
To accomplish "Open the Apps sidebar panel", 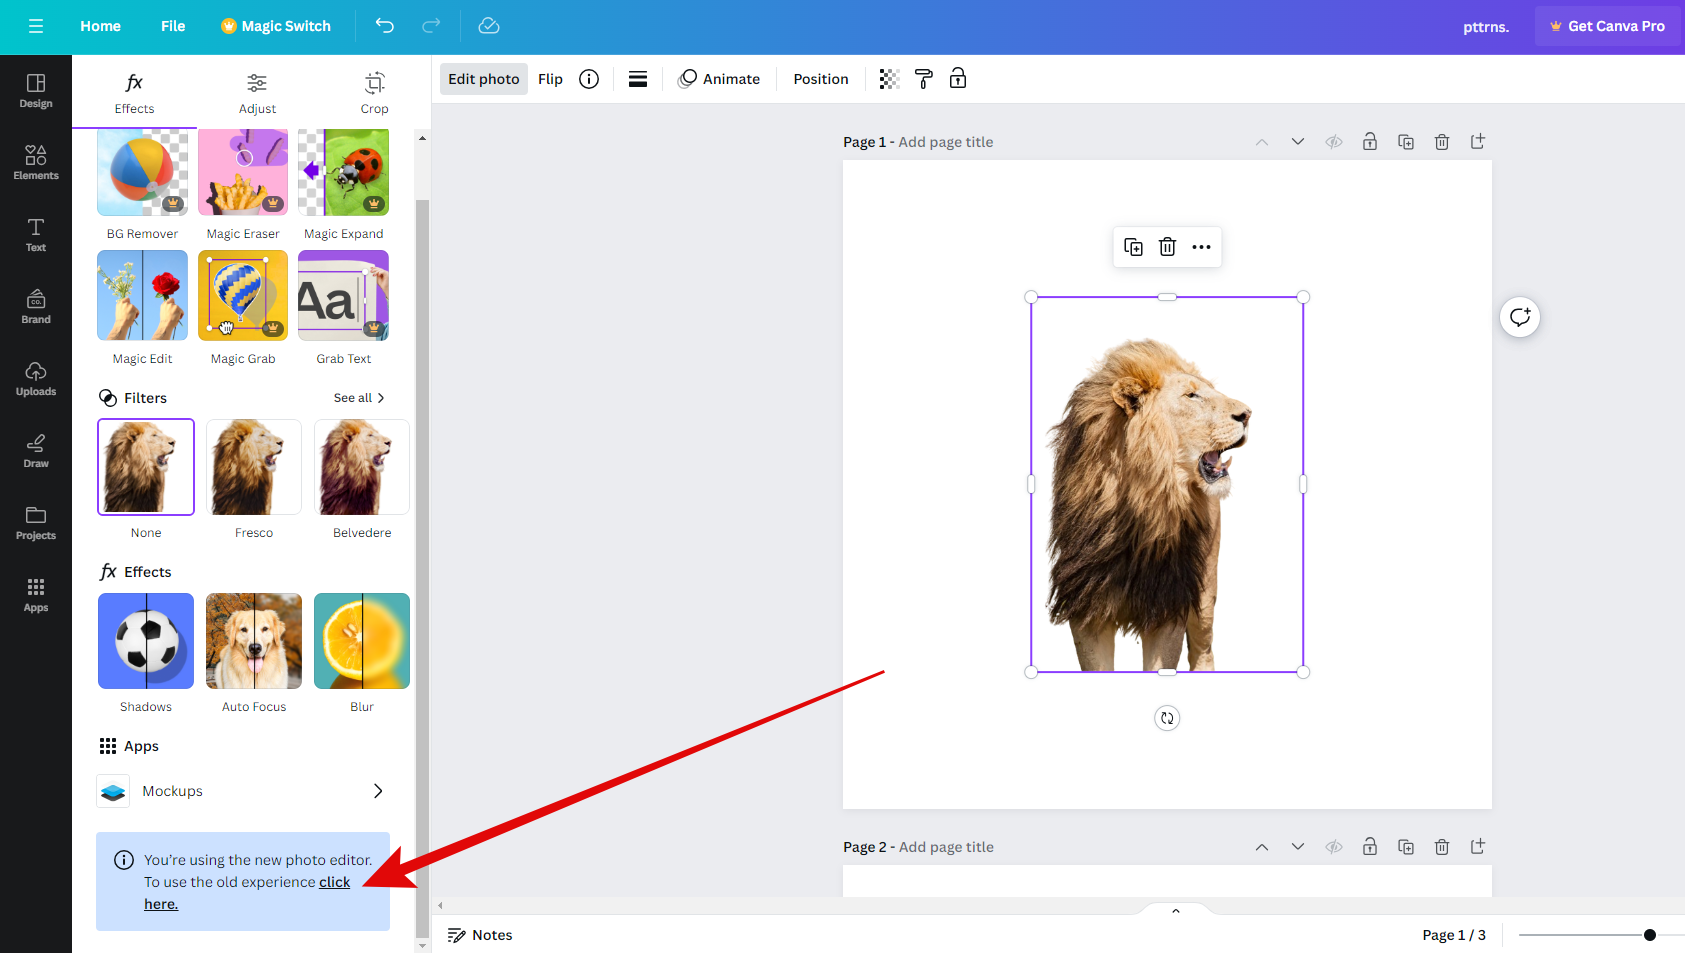I will click(36, 594).
